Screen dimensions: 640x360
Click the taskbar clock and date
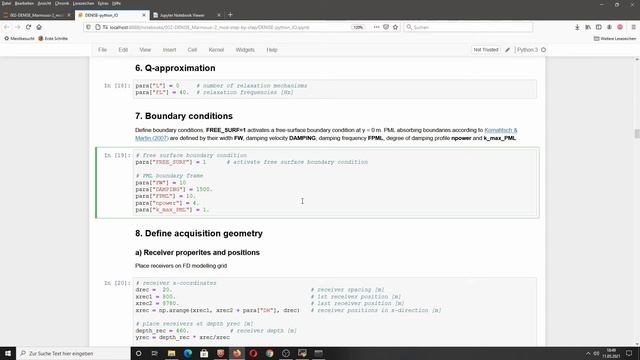coord(611,353)
